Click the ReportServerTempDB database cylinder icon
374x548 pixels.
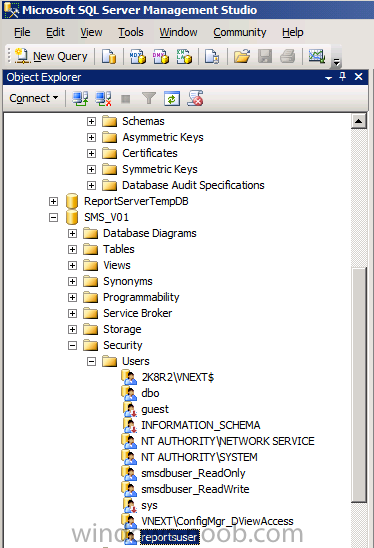click(x=72, y=202)
